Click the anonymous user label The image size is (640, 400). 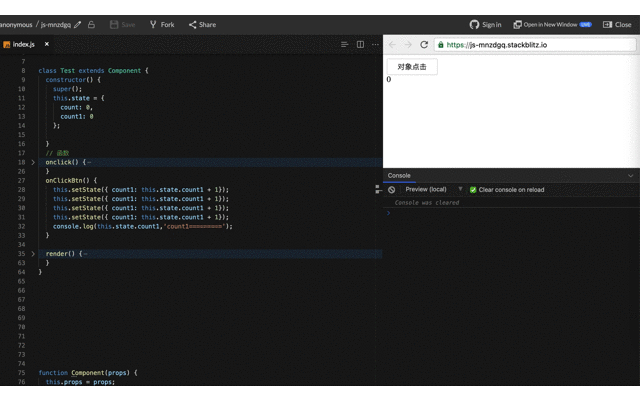pyautogui.click(x=16, y=24)
